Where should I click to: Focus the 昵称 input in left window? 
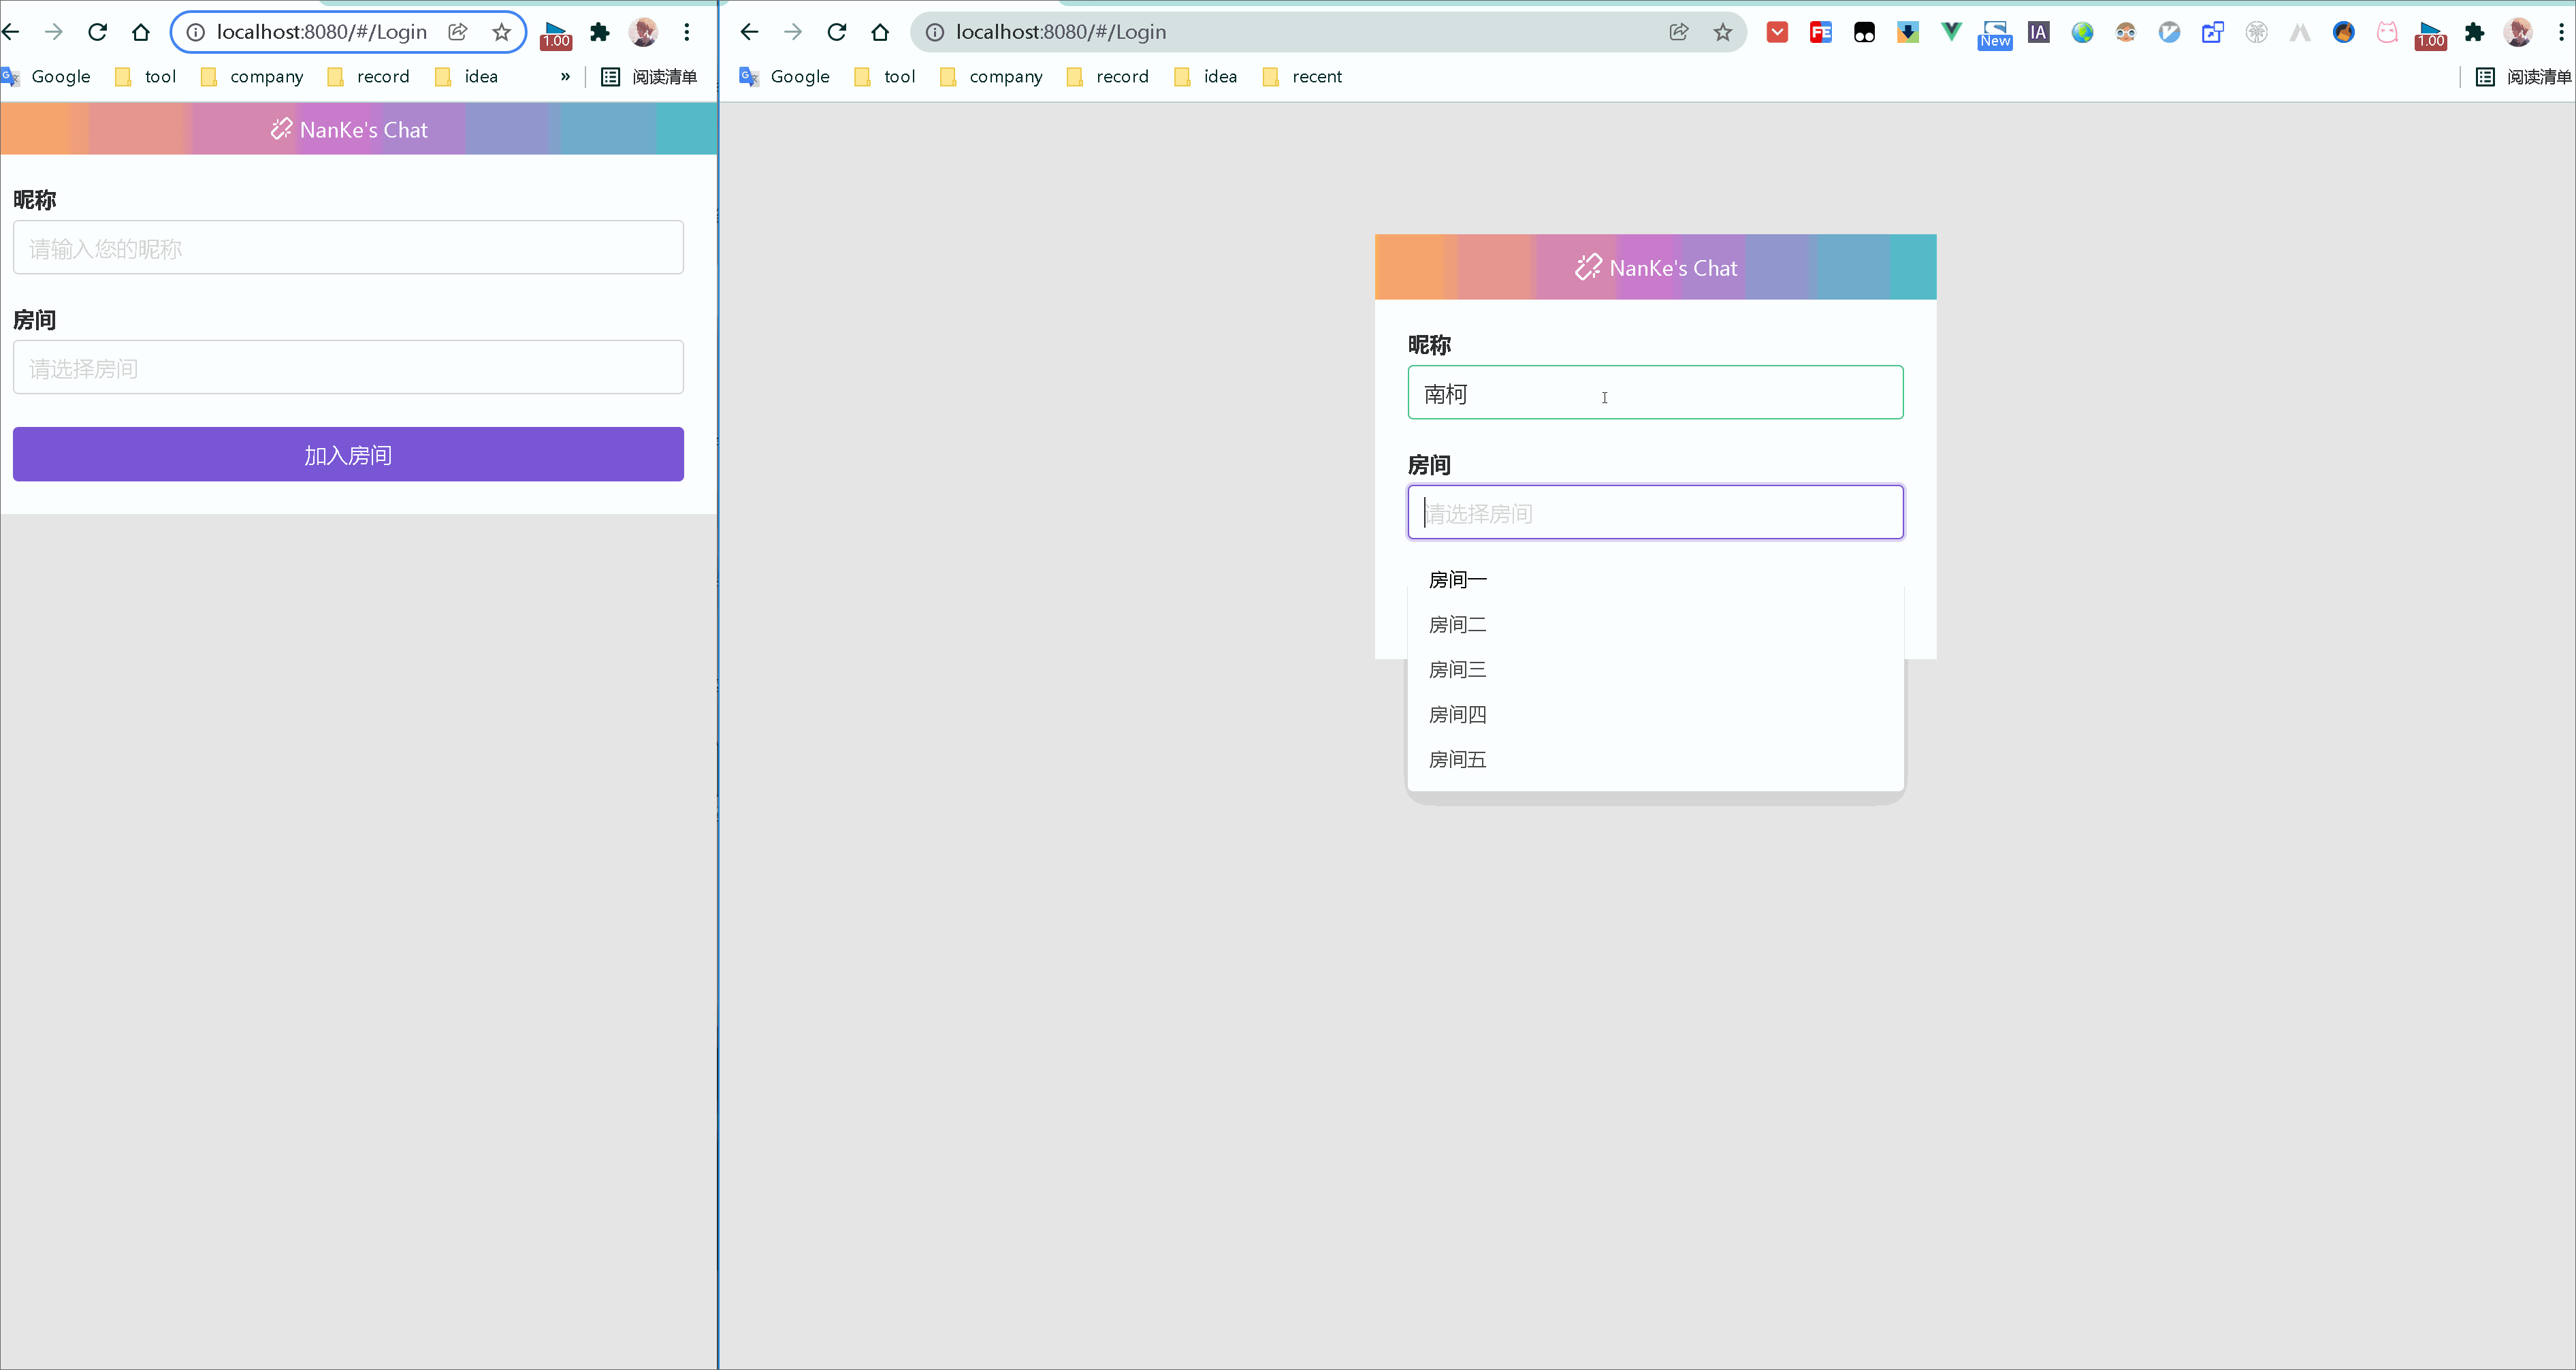(348, 248)
